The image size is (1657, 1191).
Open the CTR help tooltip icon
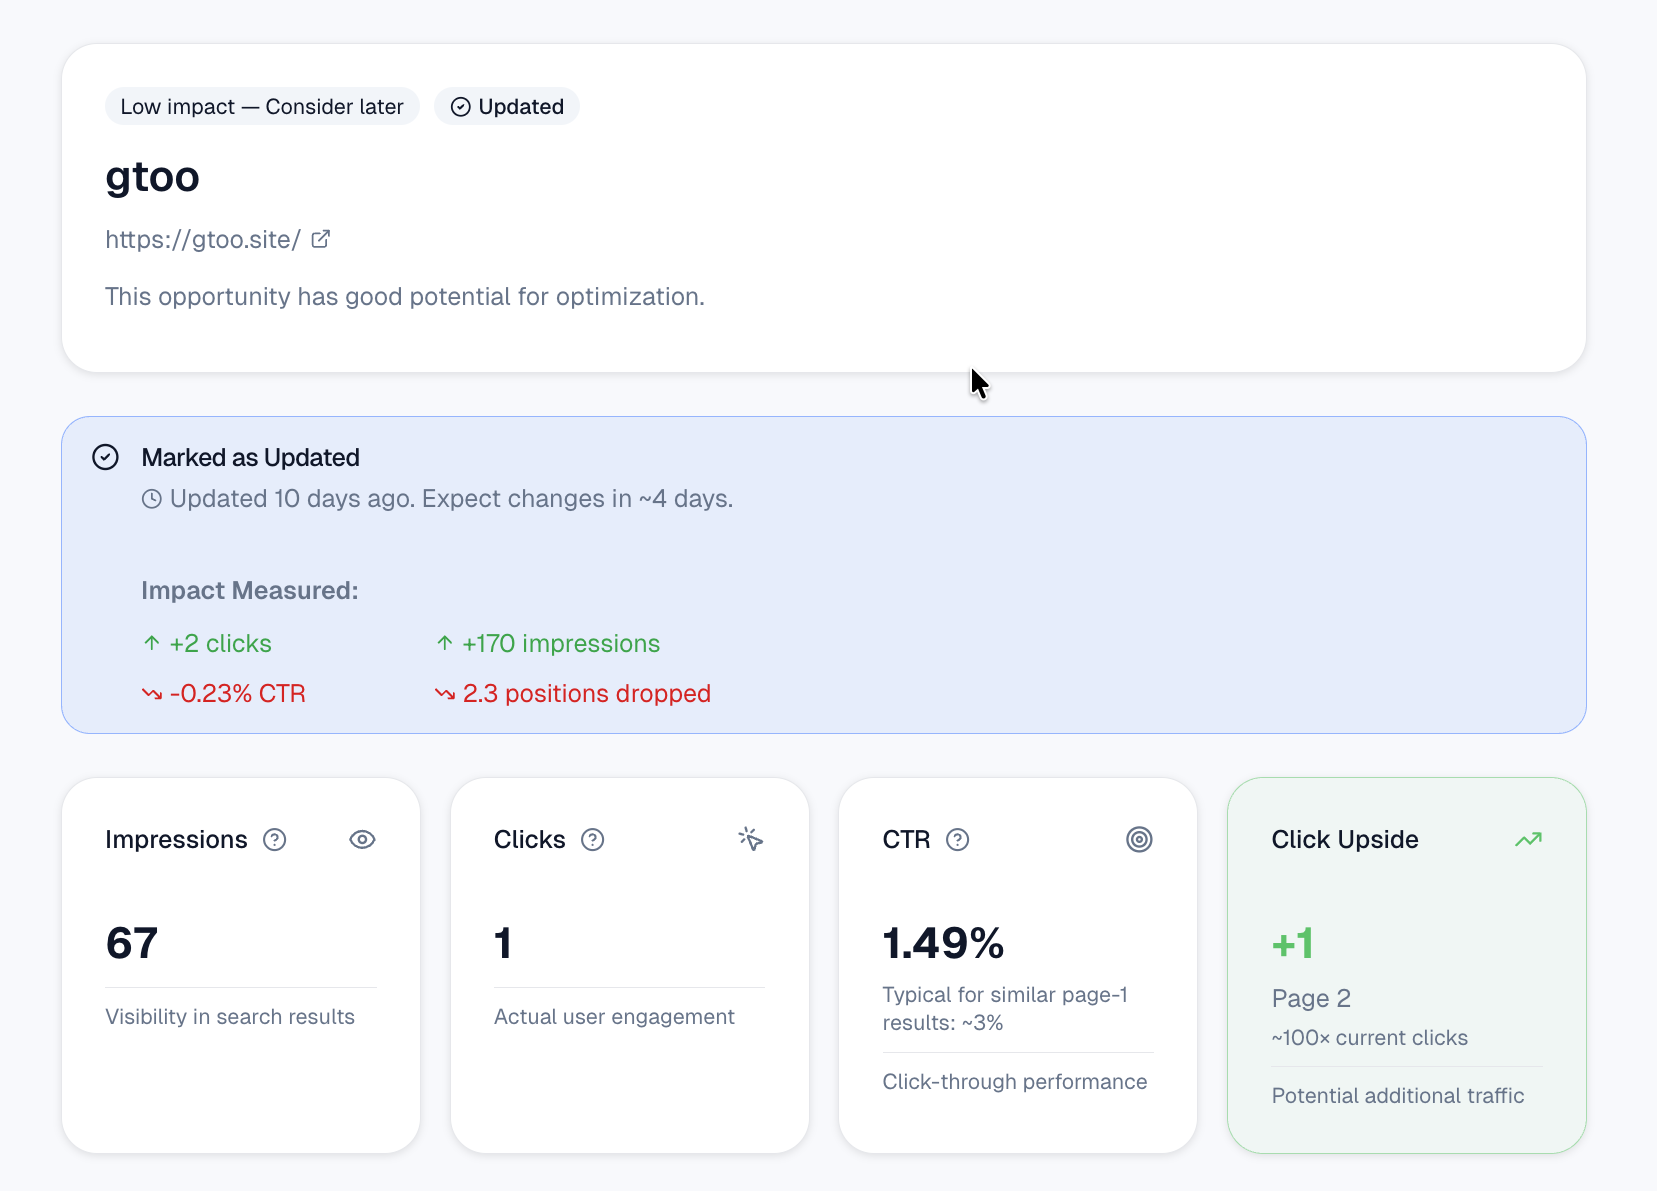click(957, 840)
